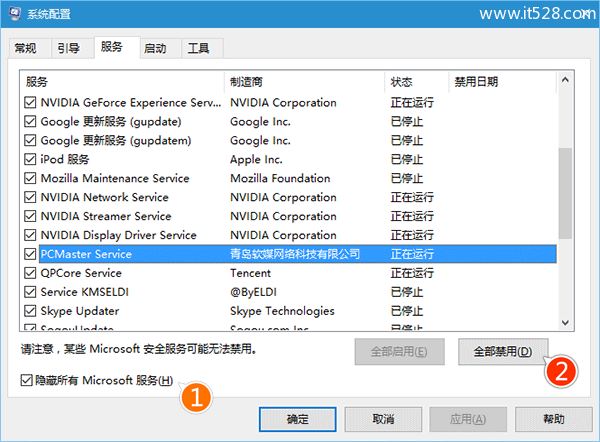Uncheck the Service KMSELDI checkbox
The width and height of the screenshot is (600, 442).
click(x=30, y=292)
